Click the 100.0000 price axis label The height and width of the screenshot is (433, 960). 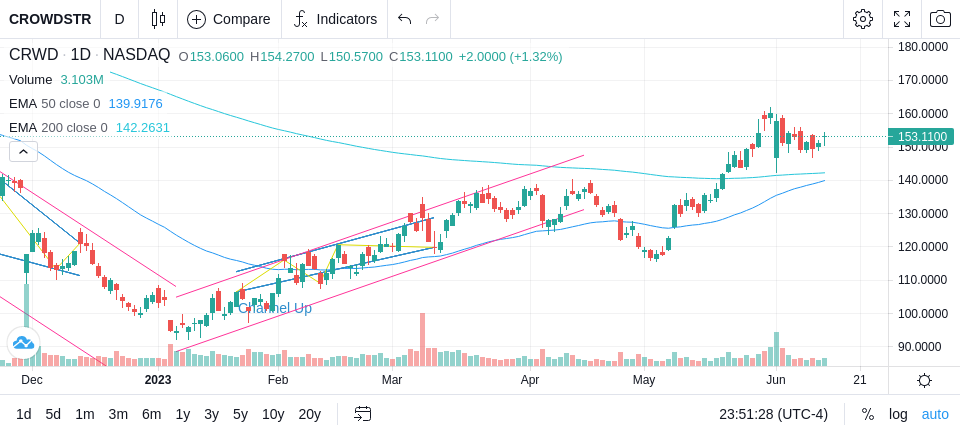pos(921,314)
